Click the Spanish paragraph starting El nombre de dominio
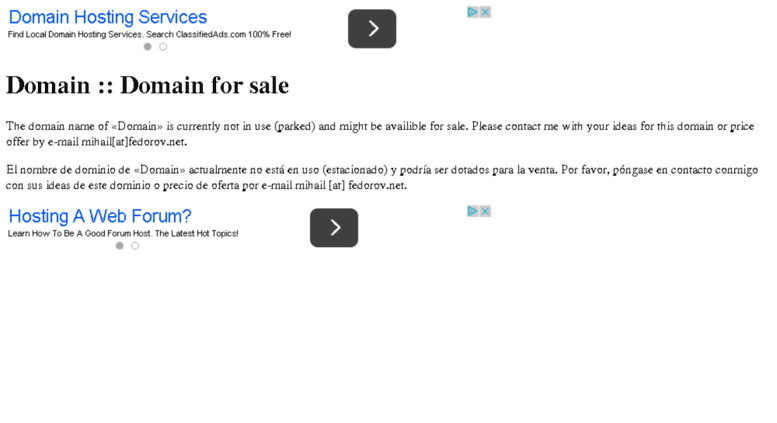777x423 pixels. [x=382, y=177]
